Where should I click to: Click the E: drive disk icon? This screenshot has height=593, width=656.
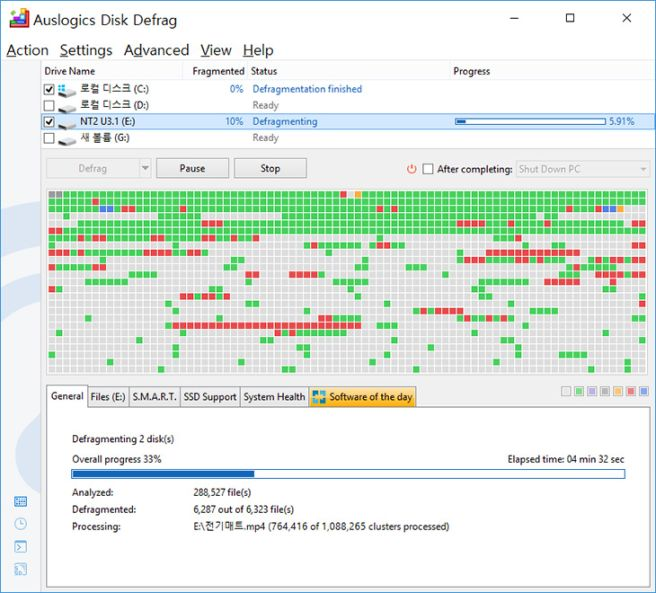point(67,123)
